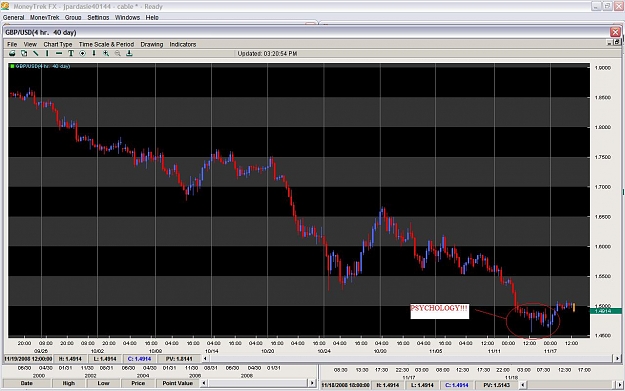Select the vertical line drawing tool
Viewport: 625px width, 391px height.
click(x=47, y=53)
